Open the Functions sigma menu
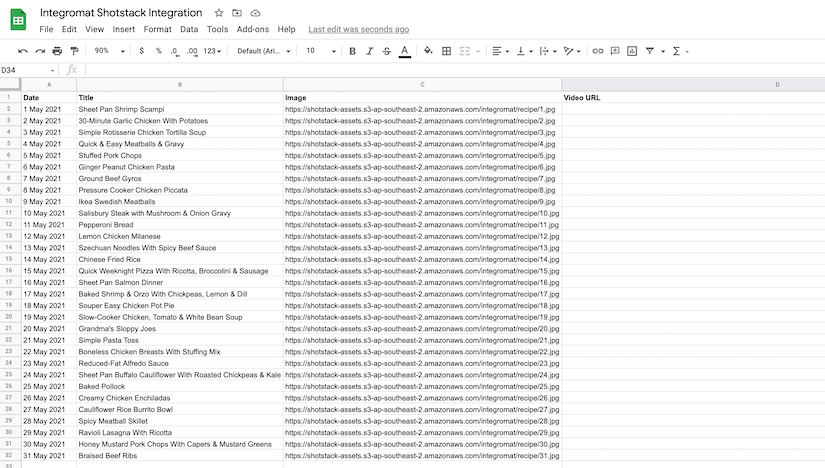The image size is (825, 468). coord(677,51)
